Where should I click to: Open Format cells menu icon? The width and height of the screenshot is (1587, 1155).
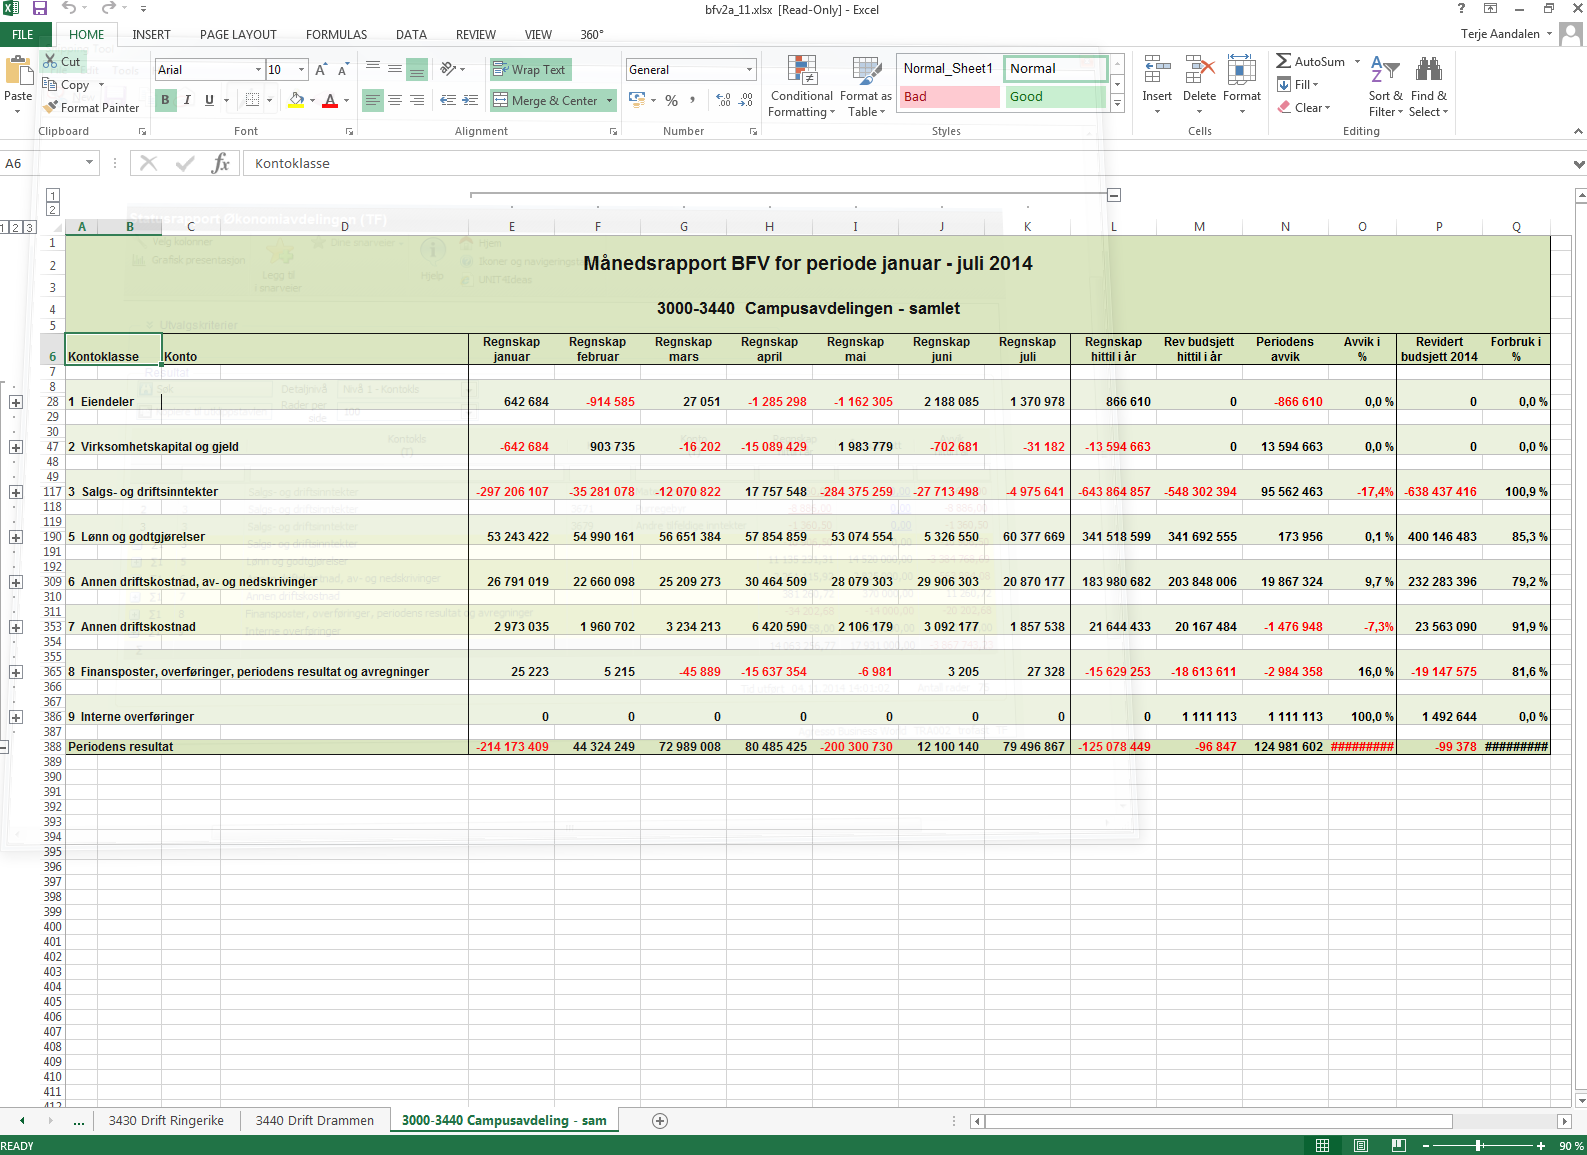click(x=1242, y=71)
